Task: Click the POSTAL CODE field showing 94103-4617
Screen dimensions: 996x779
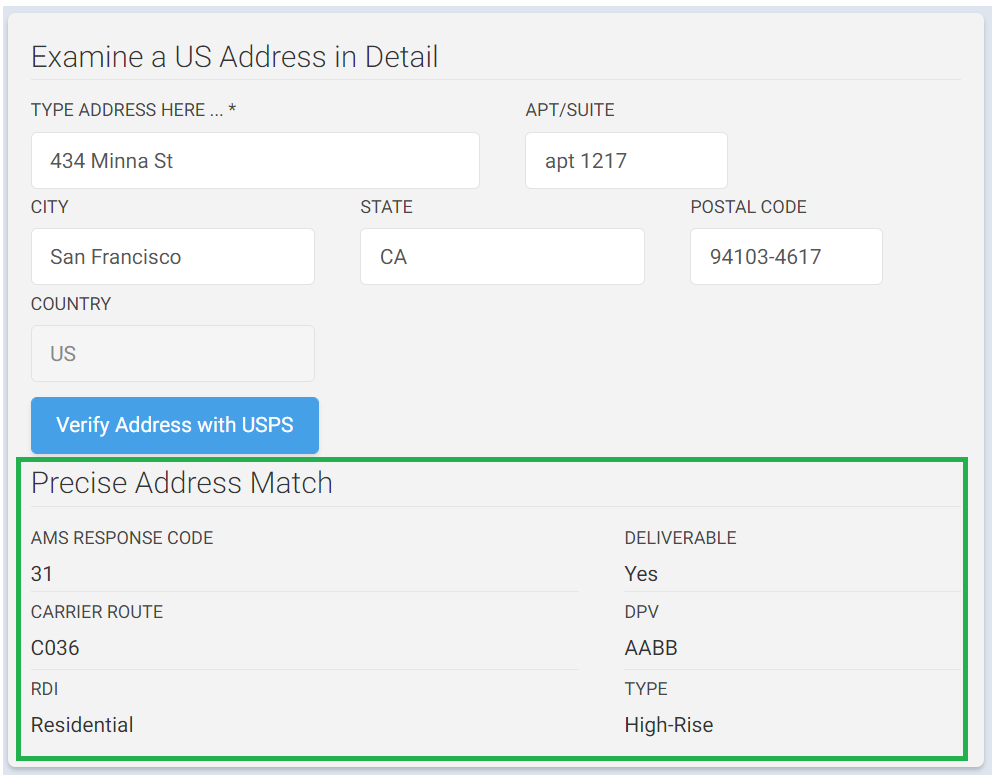Action: (x=786, y=256)
